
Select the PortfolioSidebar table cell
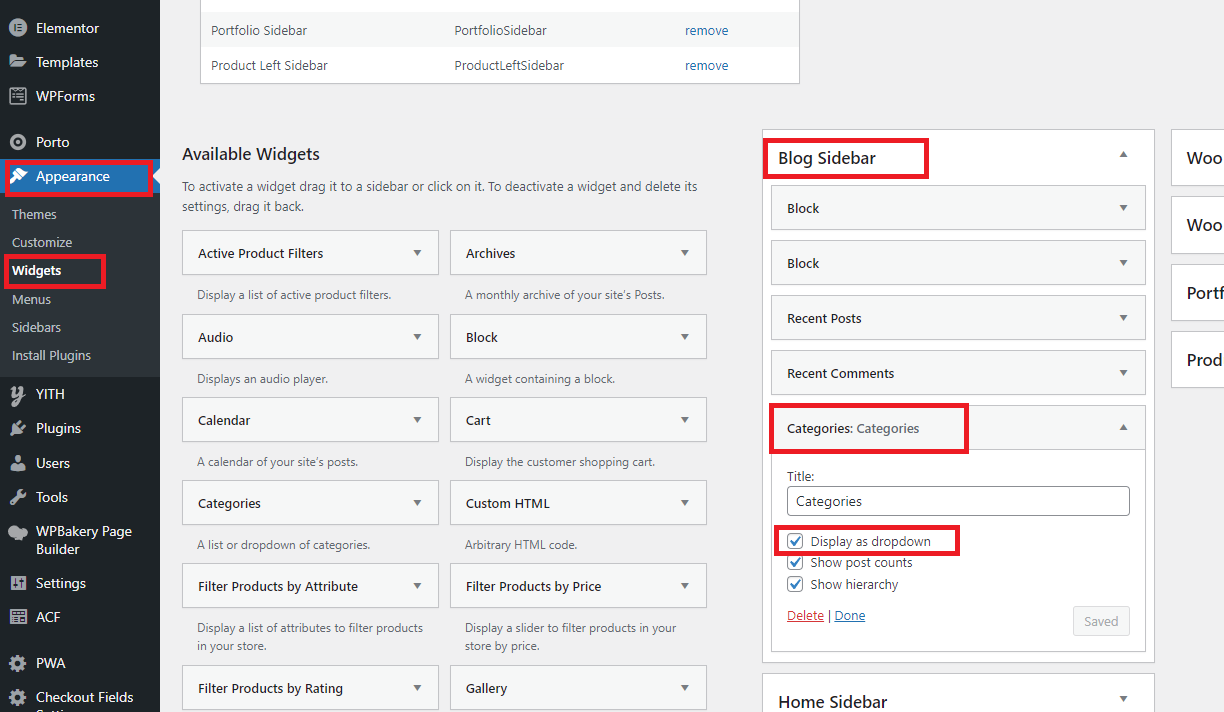point(501,30)
